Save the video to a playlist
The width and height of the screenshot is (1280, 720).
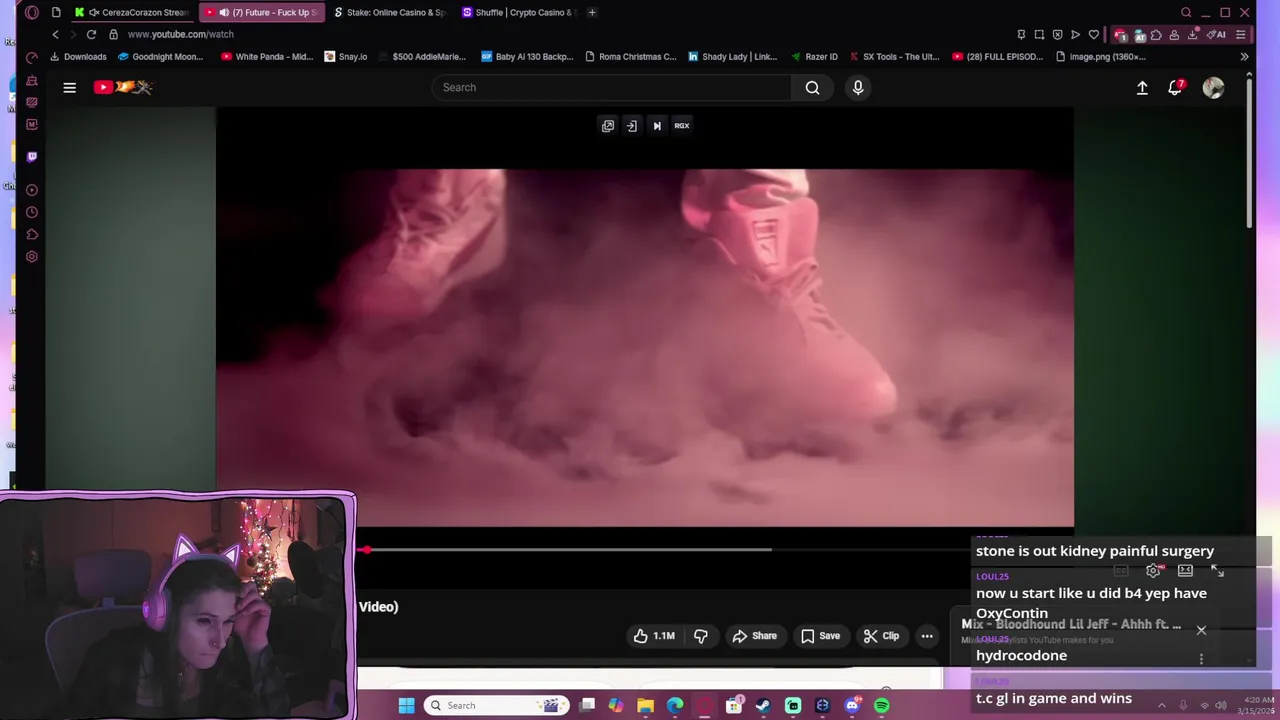coord(820,636)
